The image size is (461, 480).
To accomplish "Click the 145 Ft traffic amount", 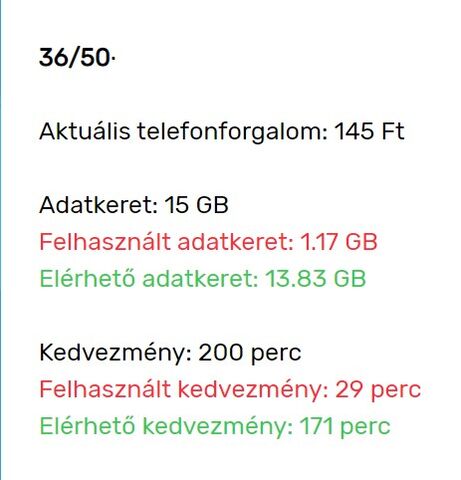I will point(369,131).
